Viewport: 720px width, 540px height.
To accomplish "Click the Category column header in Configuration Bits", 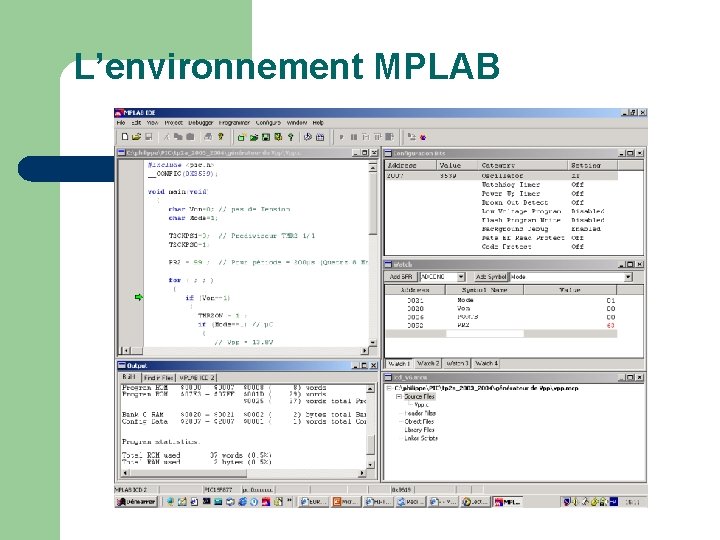I will click(x=522, y=165).
